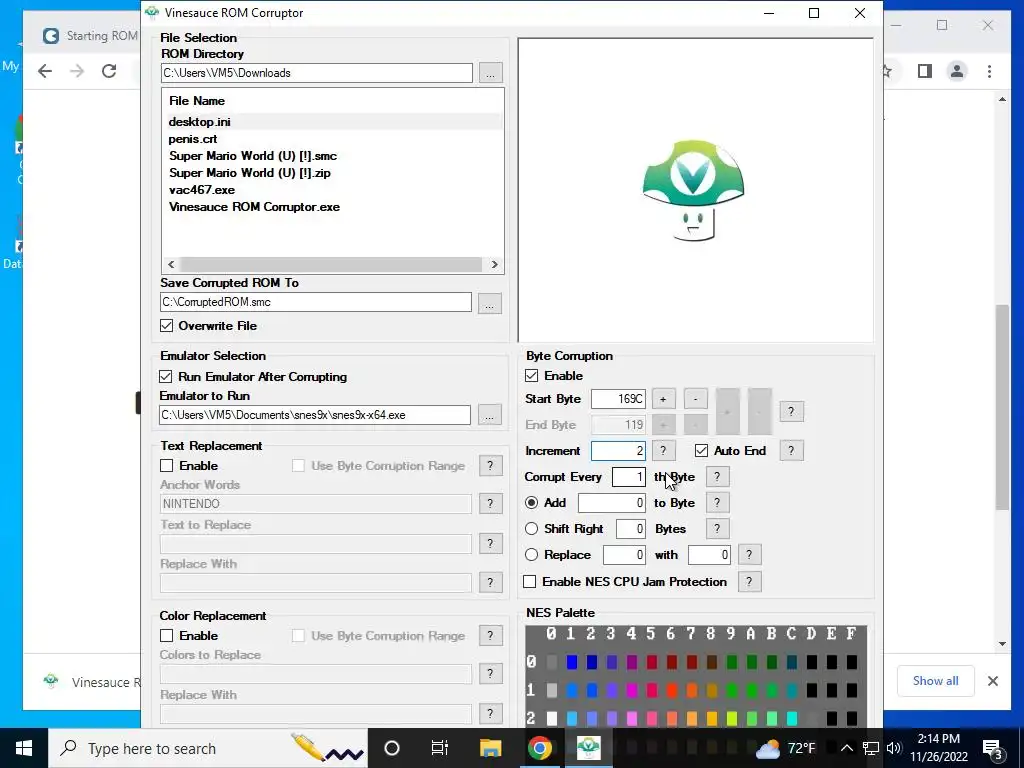The image size is (1024, 768).
Task: Open help for Start Byte range
Action: tap(791, 411)
